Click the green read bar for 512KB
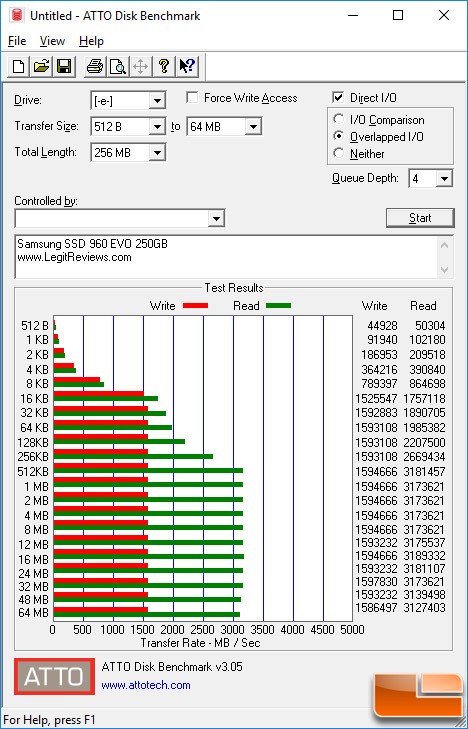Screen dimensions: 468x729 click(x=148, y=471)
